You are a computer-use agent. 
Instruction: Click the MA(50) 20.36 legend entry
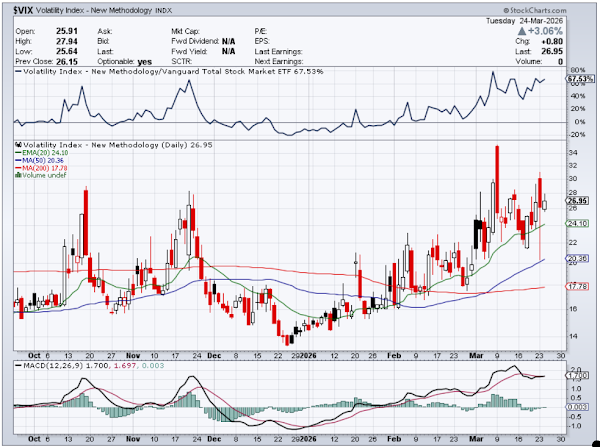(39, 160)
